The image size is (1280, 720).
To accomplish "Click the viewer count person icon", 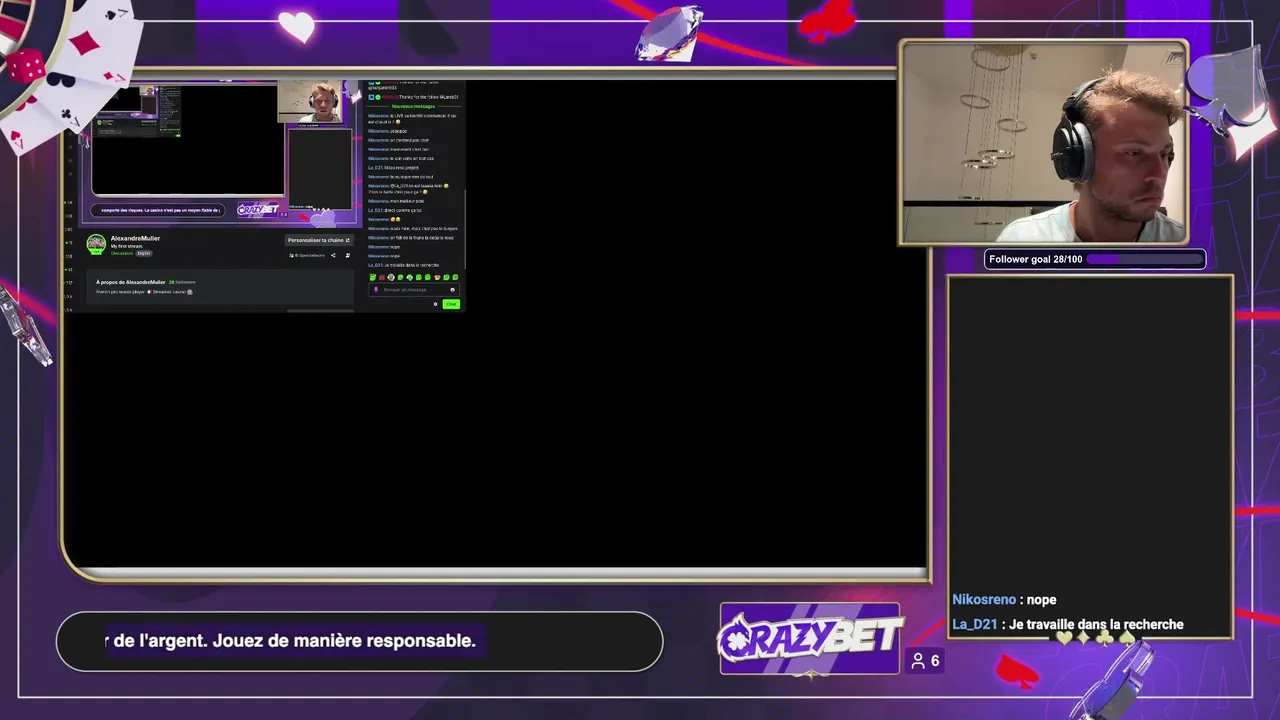I will click(918, 661).
